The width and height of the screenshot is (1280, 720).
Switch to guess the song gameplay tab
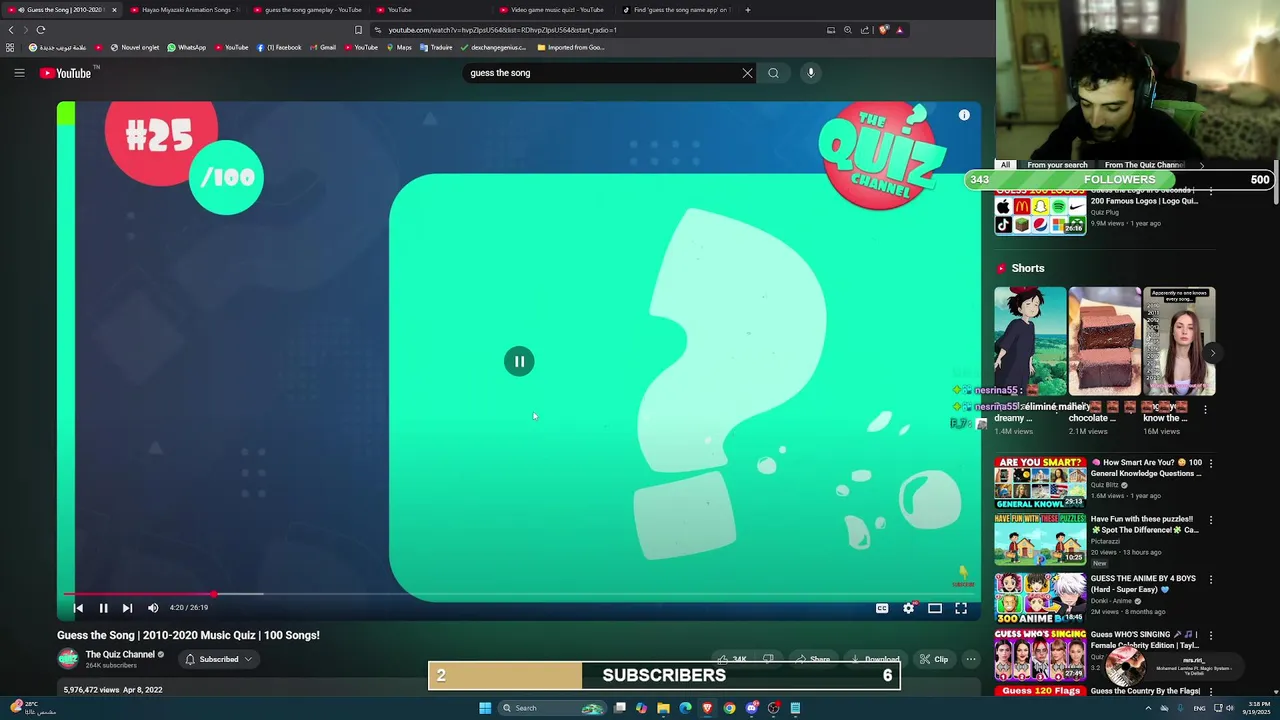(308, 10)
